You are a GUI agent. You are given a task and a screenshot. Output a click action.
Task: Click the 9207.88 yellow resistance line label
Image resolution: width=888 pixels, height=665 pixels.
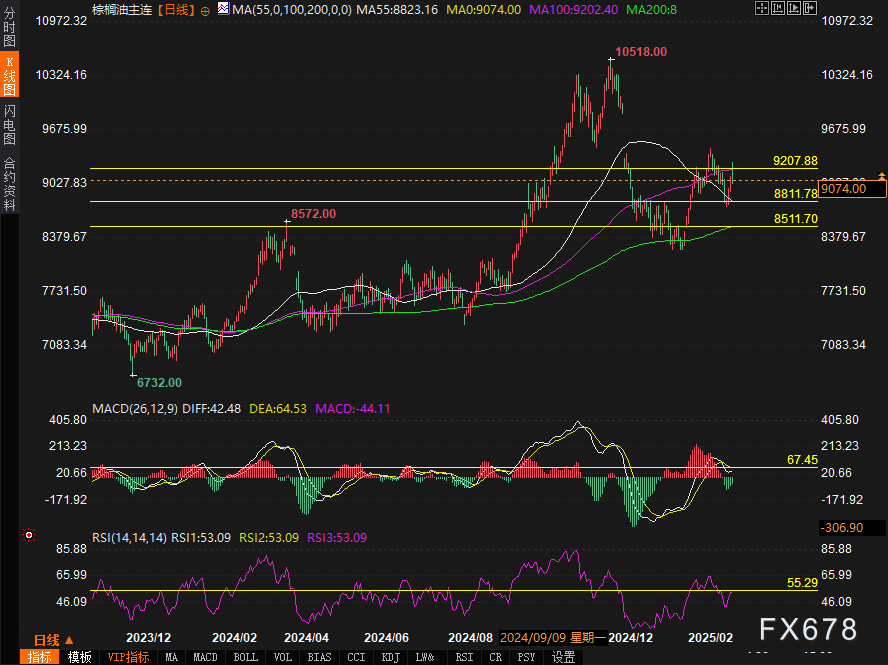tap(795, 161)
